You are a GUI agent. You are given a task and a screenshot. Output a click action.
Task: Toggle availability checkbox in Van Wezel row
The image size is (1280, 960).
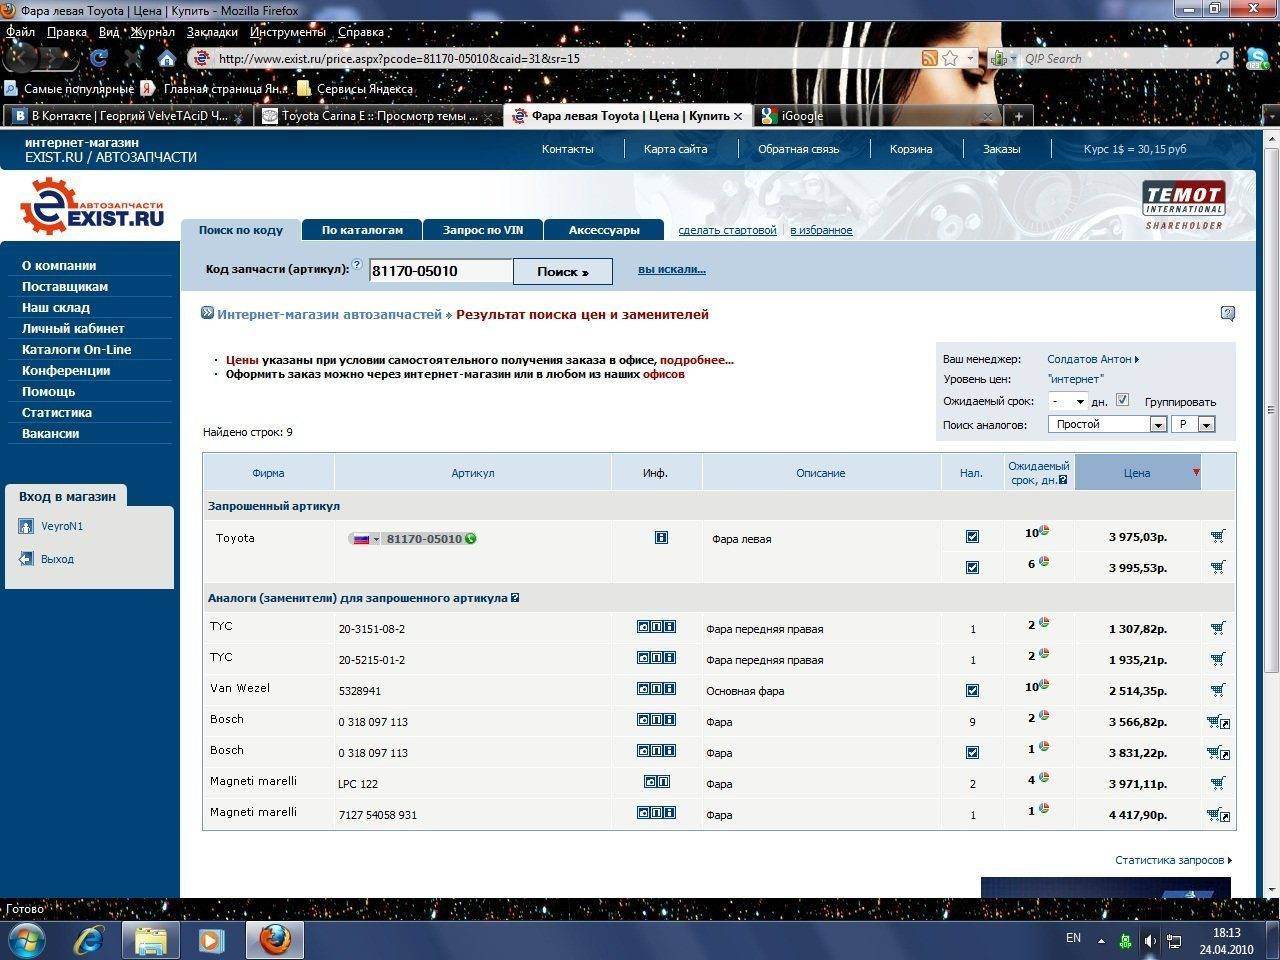click(x=972, y=691)
